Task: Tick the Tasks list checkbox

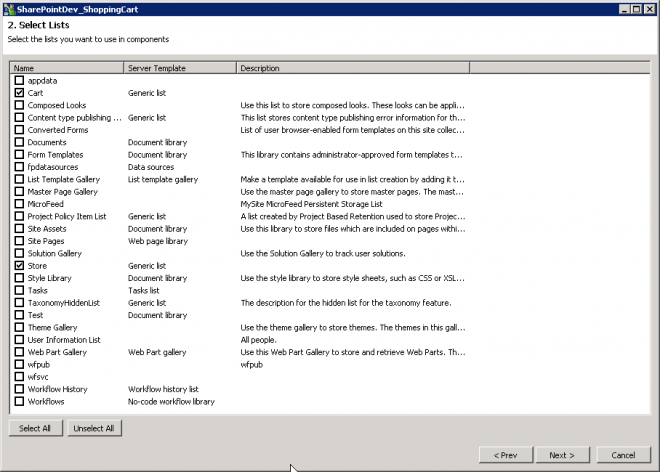Action: tap(19, 290)
